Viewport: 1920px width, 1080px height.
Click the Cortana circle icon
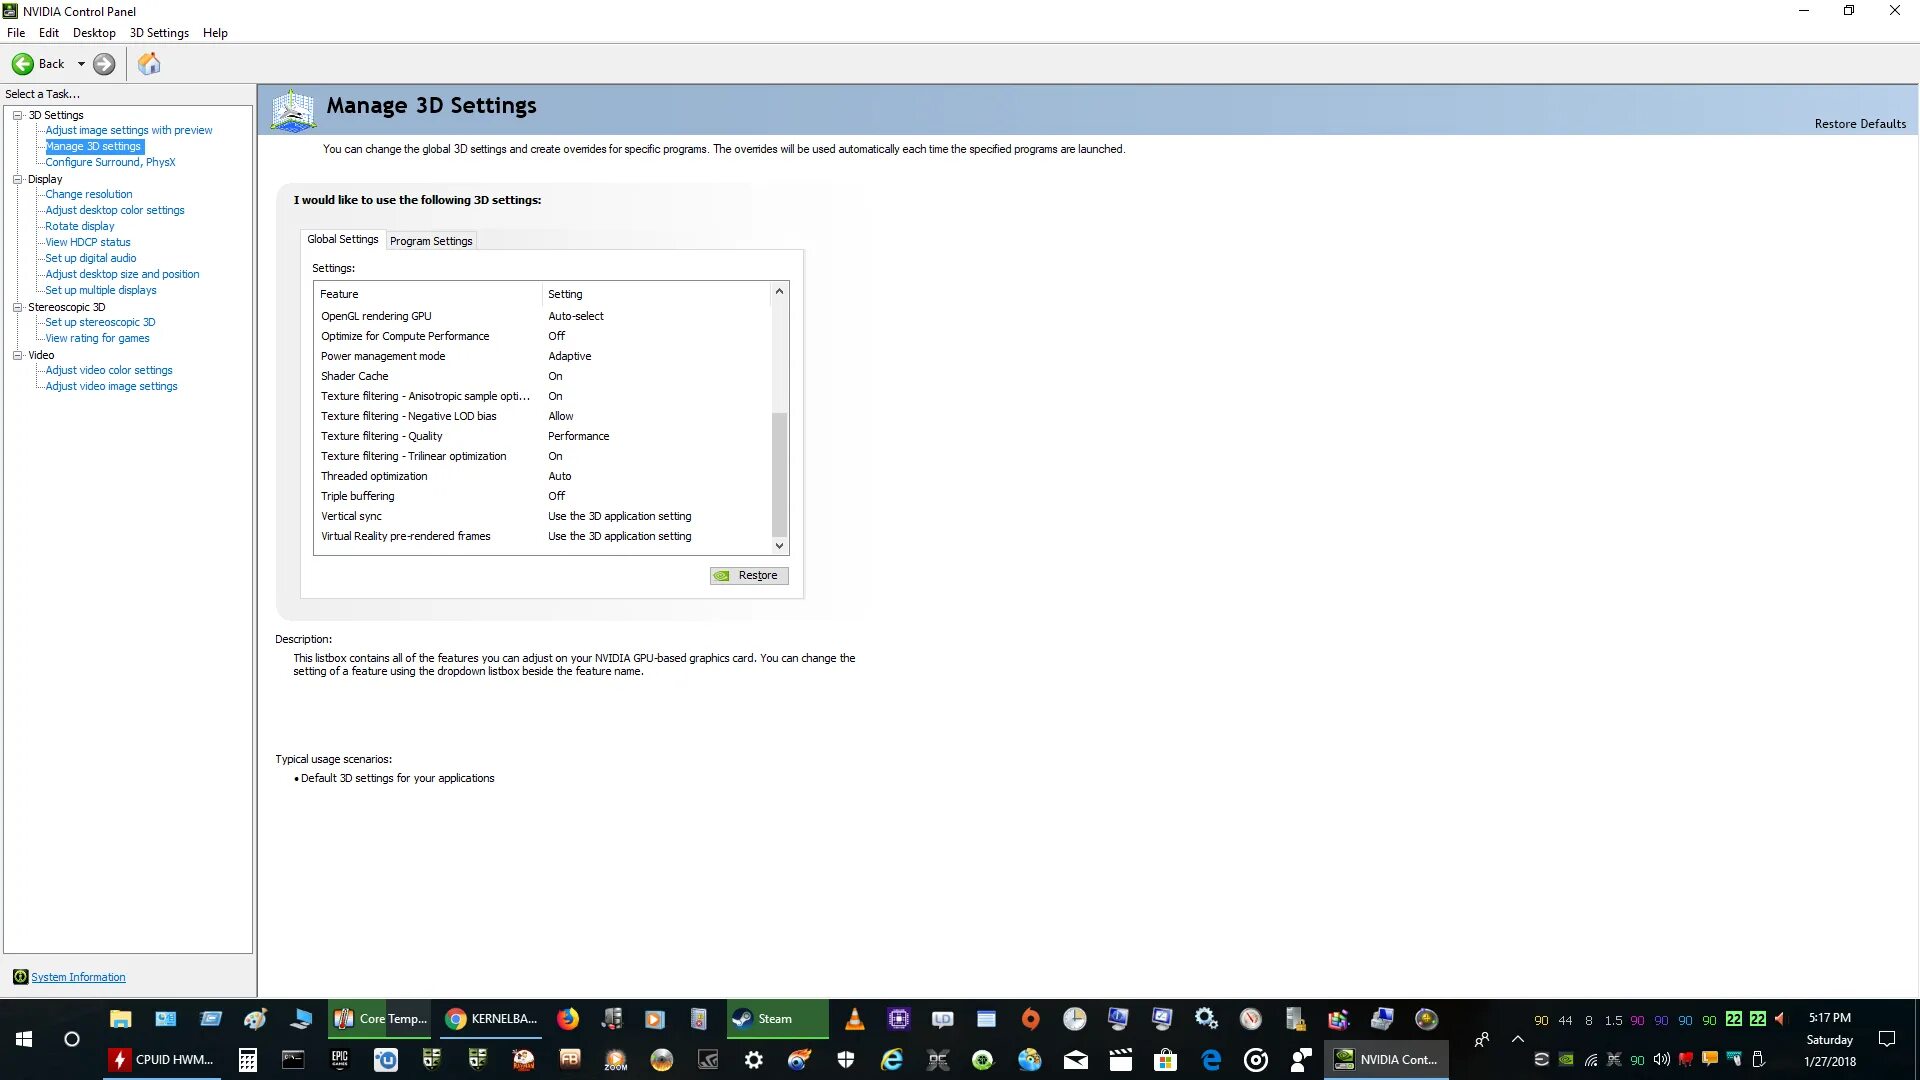coord(72,1039)
